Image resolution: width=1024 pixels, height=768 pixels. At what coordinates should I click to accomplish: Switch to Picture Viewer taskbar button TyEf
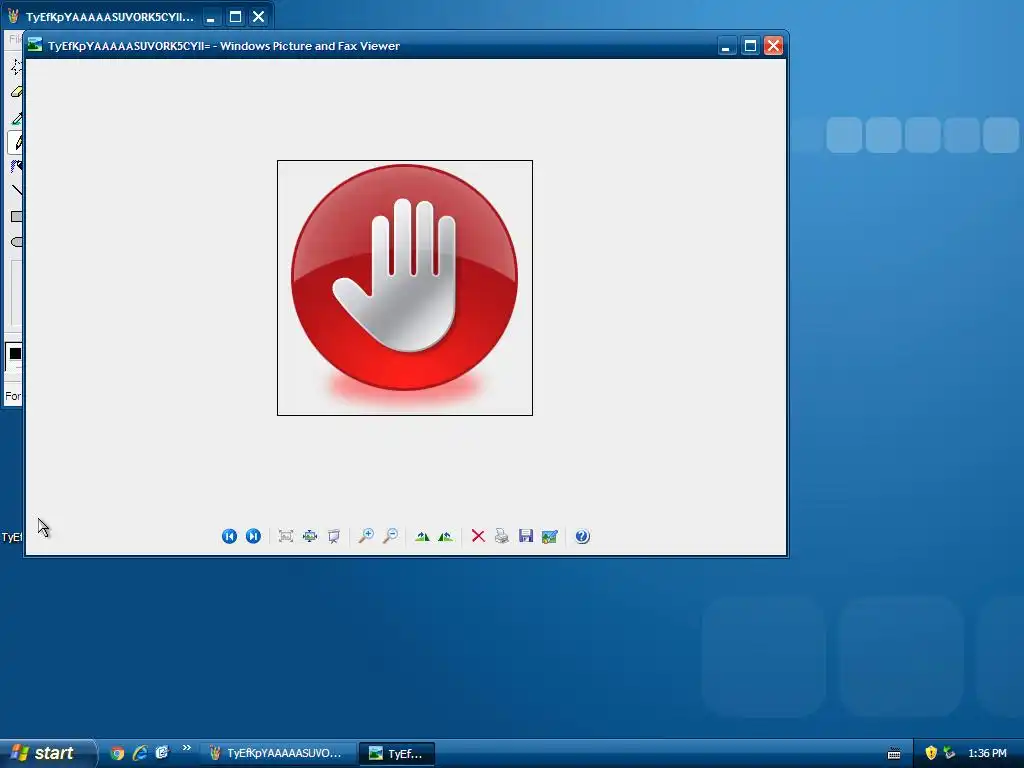click(x=397, y=753)
